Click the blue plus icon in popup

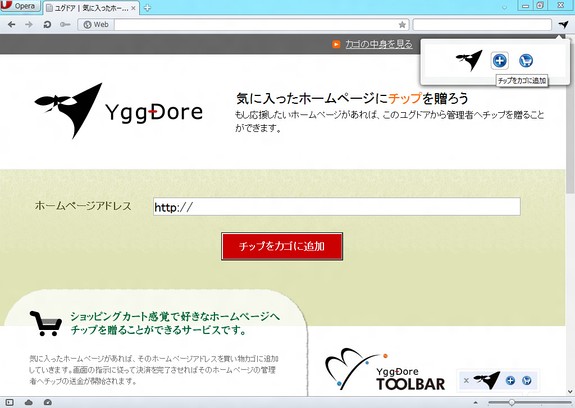coord(499,60)
